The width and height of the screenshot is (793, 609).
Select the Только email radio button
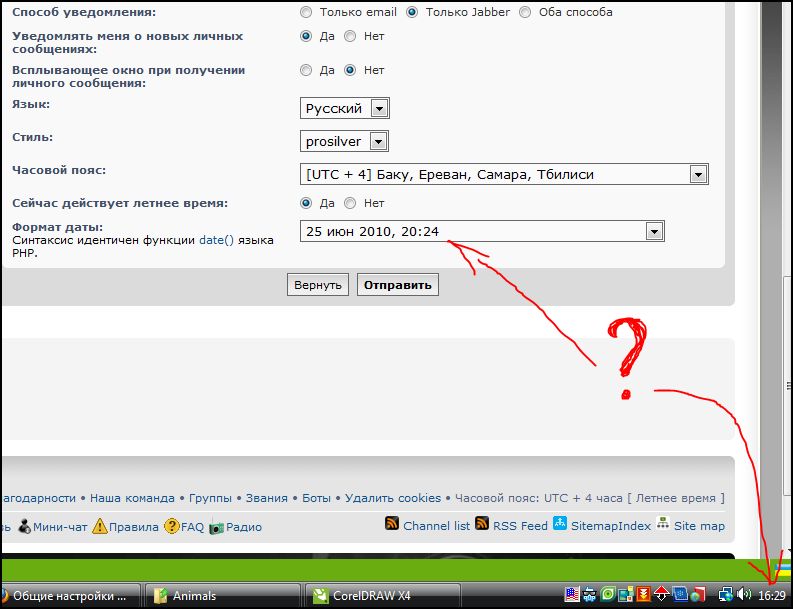[x=307, y=12]
